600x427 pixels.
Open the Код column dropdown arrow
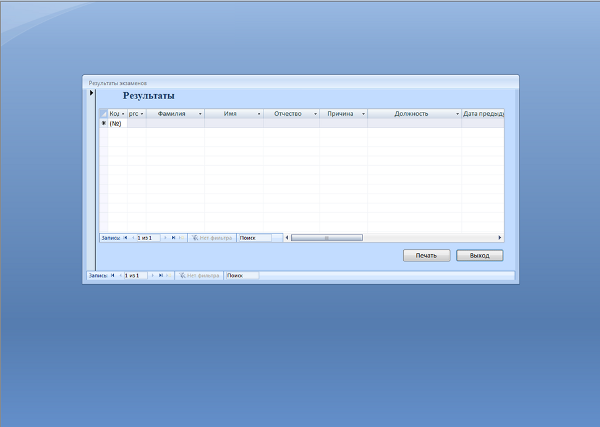click(x=123, y=114)
